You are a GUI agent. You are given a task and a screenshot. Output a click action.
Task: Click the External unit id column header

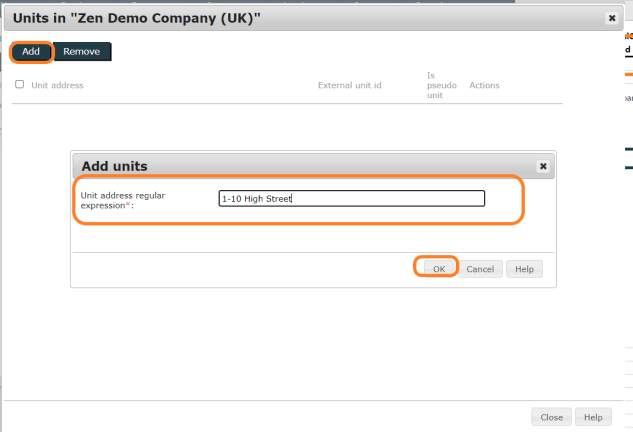[x=350, y=85]
